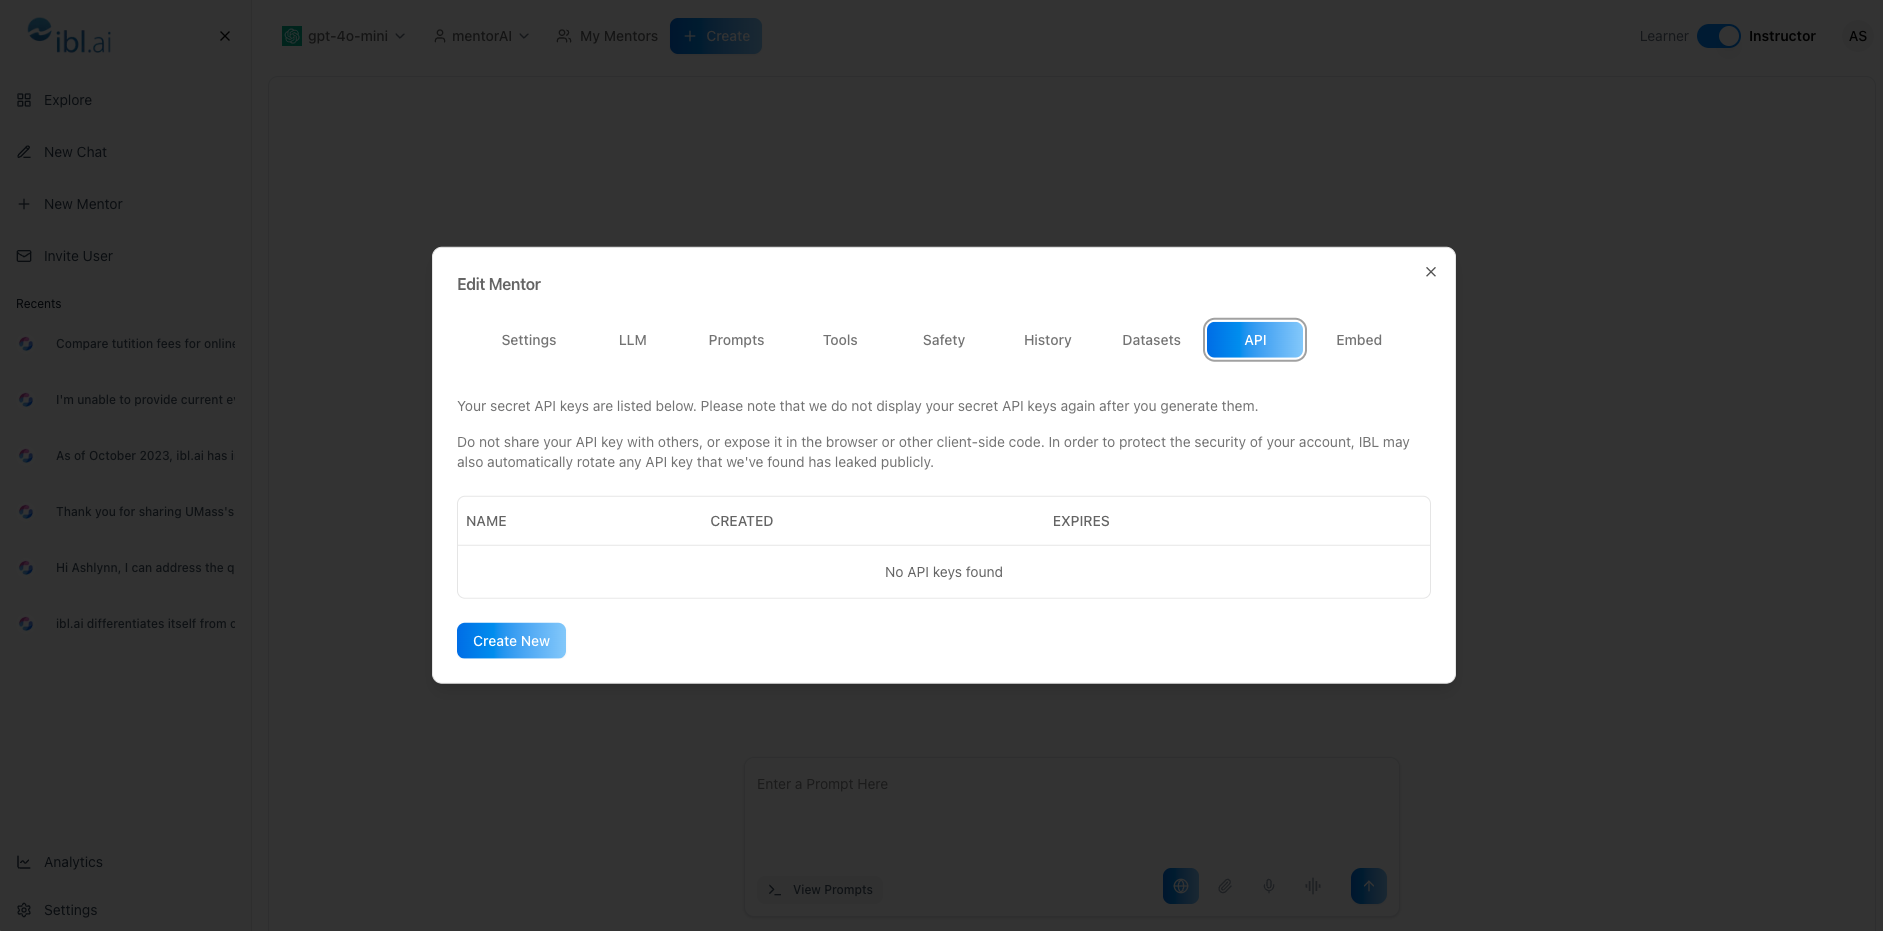Switch to the Datasets tab
Viewport: 1883px width, 931px height.
tap(1151, 340)
